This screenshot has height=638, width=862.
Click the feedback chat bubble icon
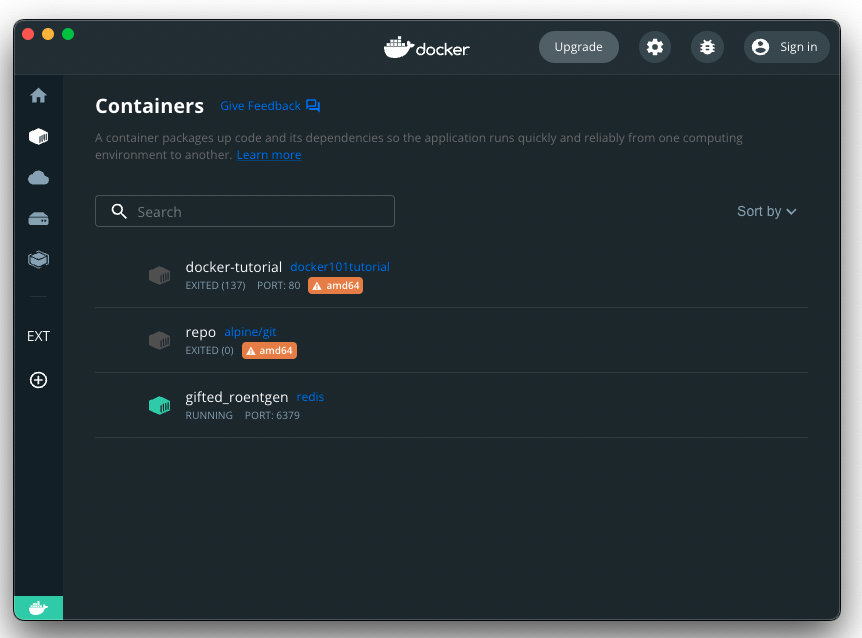point(313,106)
